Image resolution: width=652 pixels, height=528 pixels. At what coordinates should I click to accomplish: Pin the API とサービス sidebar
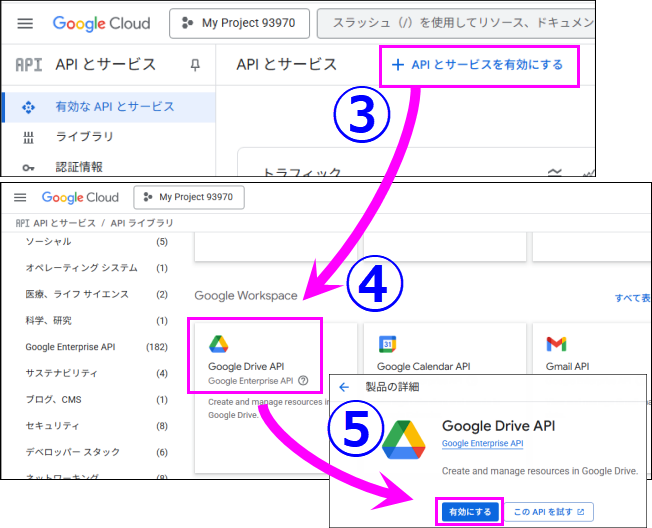tap(195, 65)
